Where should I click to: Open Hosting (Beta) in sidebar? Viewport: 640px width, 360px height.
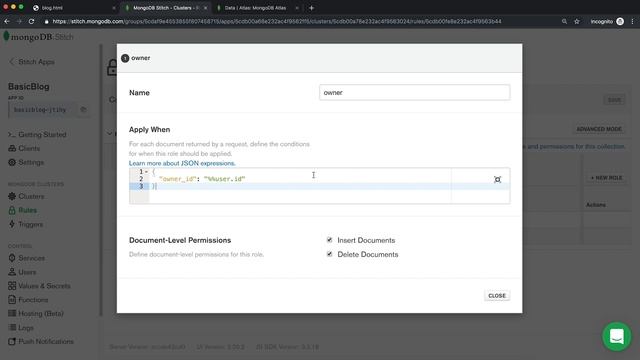pyautogui.click(x=41, y=313)
